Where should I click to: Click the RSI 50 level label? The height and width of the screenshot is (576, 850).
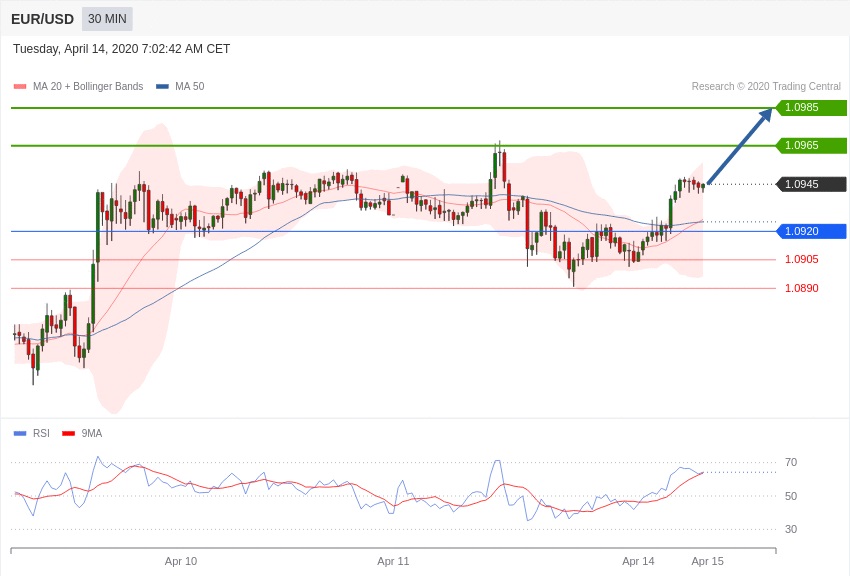point(791,496)
